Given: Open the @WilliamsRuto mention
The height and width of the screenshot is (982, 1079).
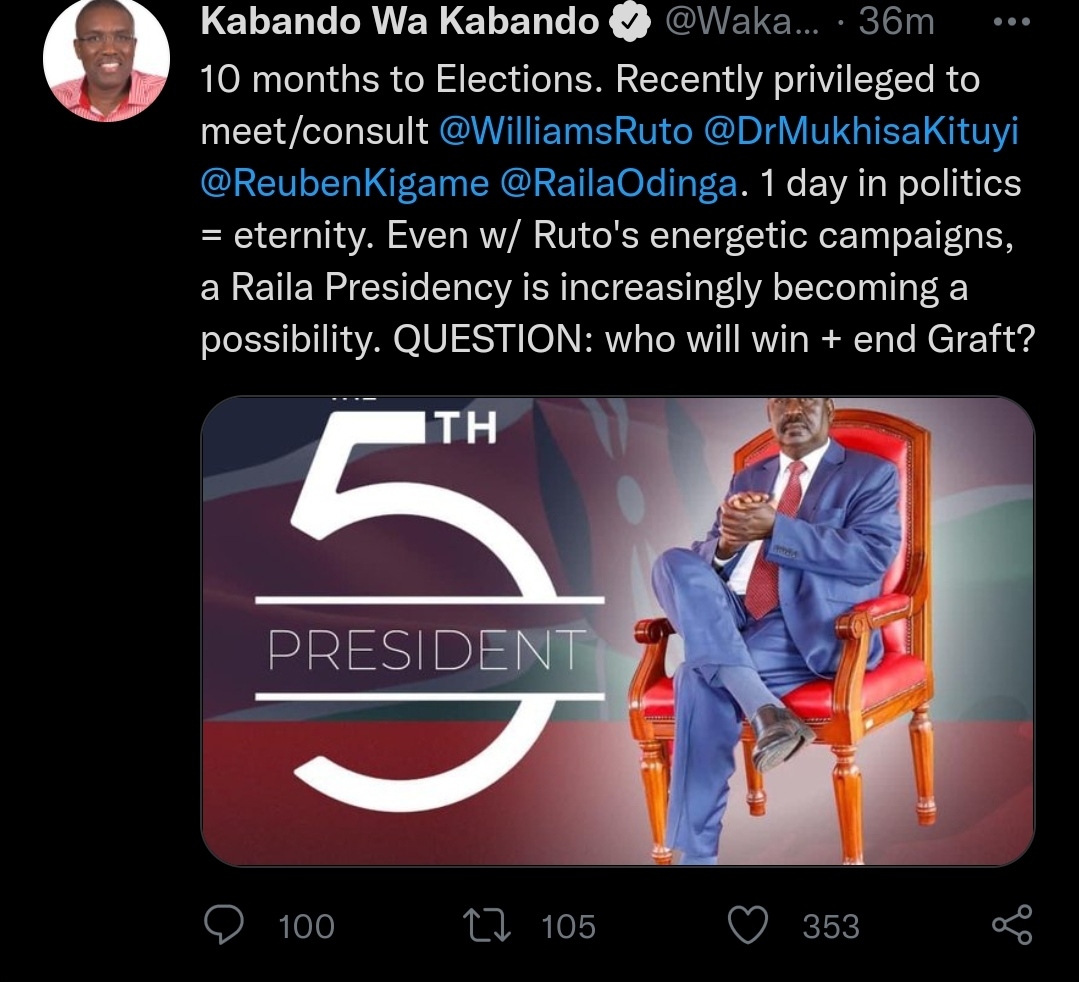Looking at the screenshot, I should 565,131.
